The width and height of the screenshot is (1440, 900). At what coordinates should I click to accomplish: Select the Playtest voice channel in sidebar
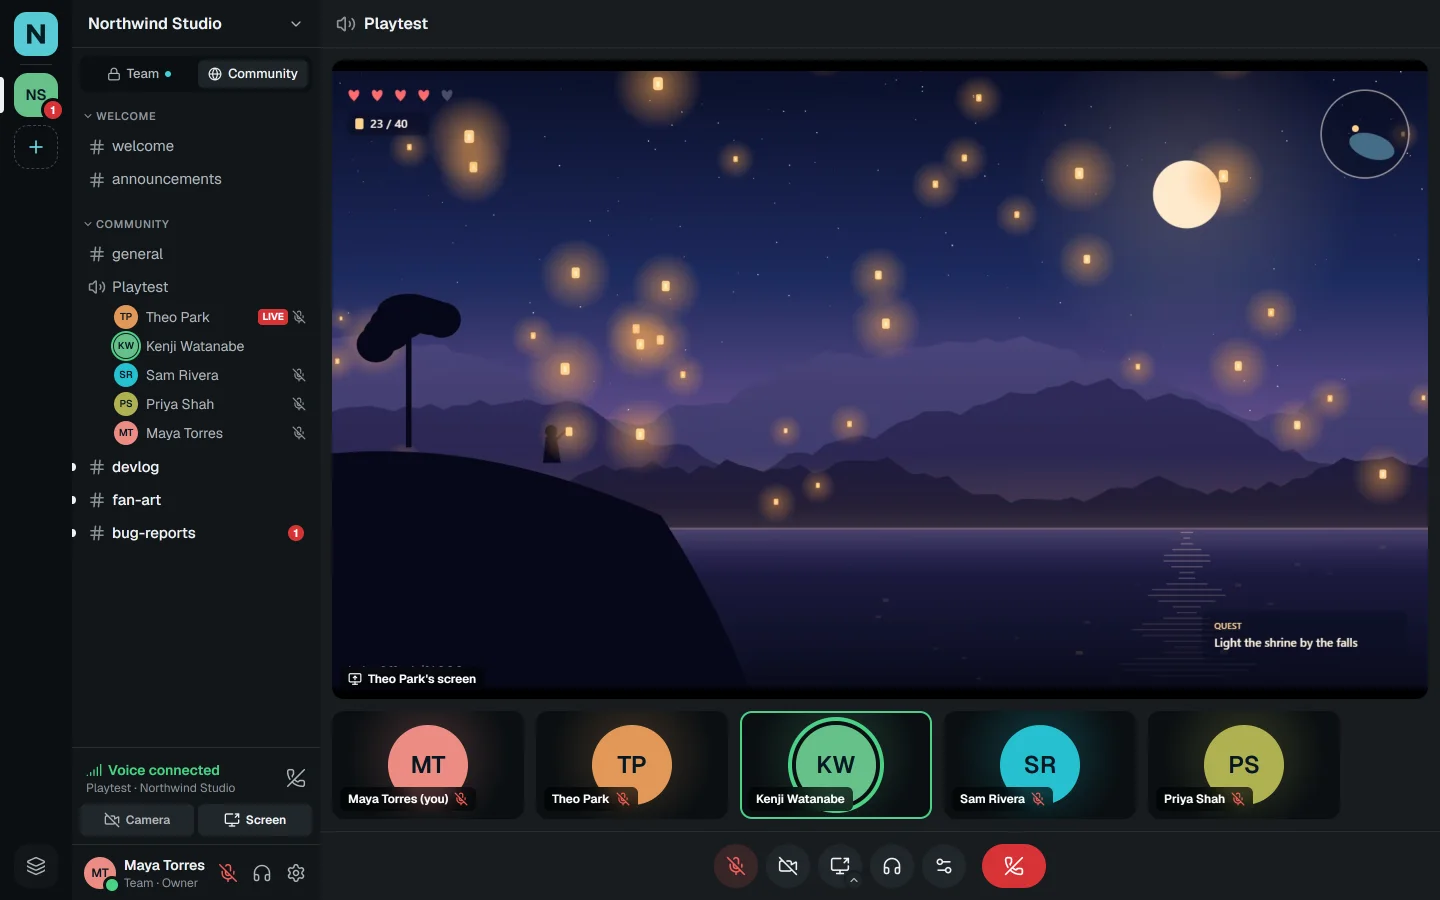pyautogui.click(x=196, y=287)
